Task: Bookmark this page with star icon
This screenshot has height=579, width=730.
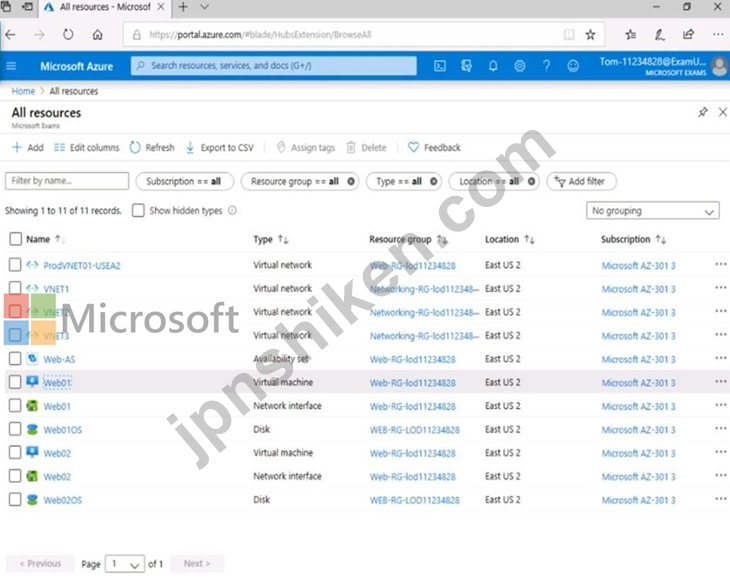Action: (590, 34)
